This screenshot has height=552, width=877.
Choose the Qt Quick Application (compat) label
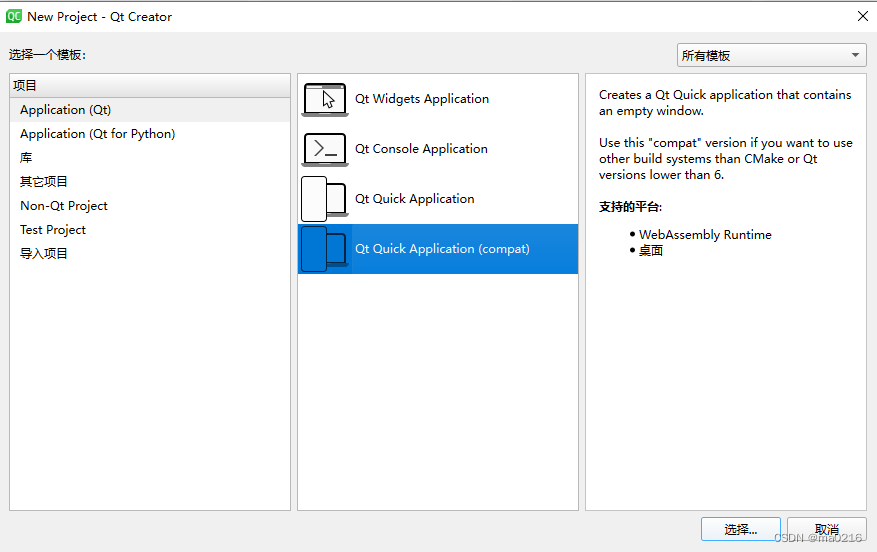tap(442, 249)
